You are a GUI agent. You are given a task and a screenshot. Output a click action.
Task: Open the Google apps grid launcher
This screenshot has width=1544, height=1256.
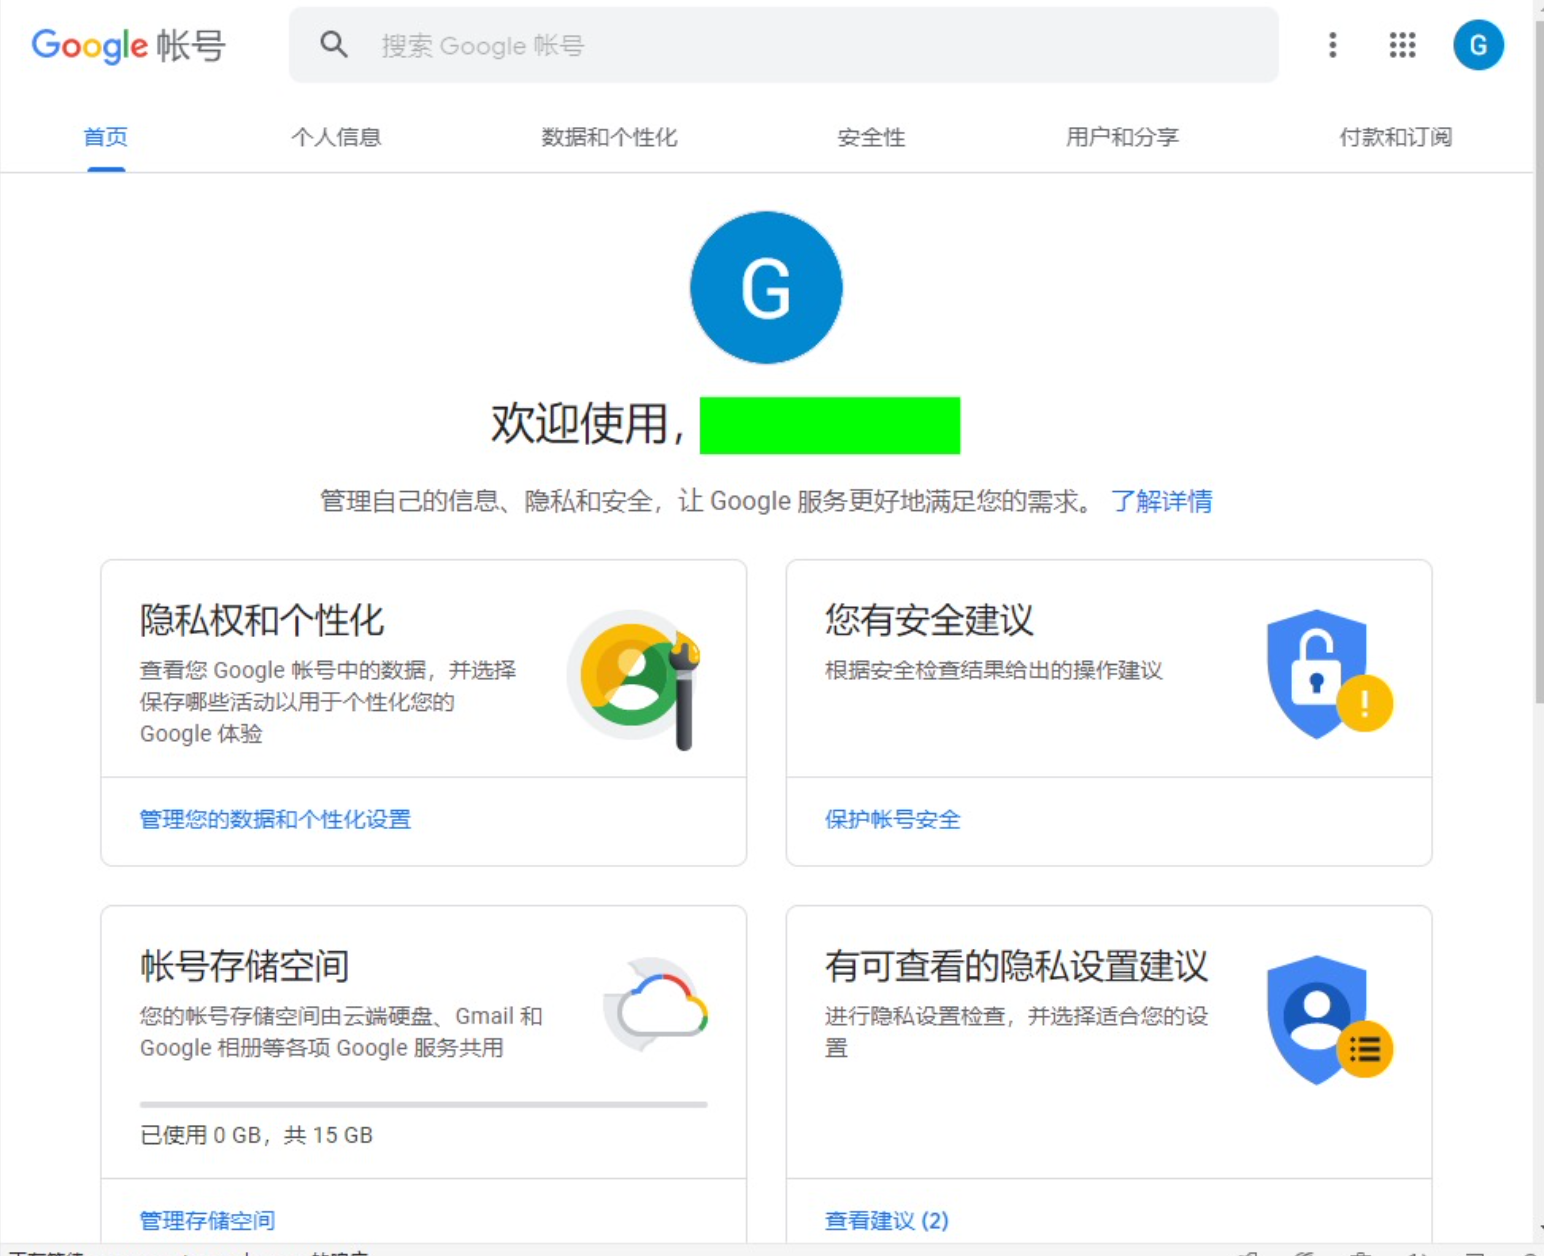1402,44
